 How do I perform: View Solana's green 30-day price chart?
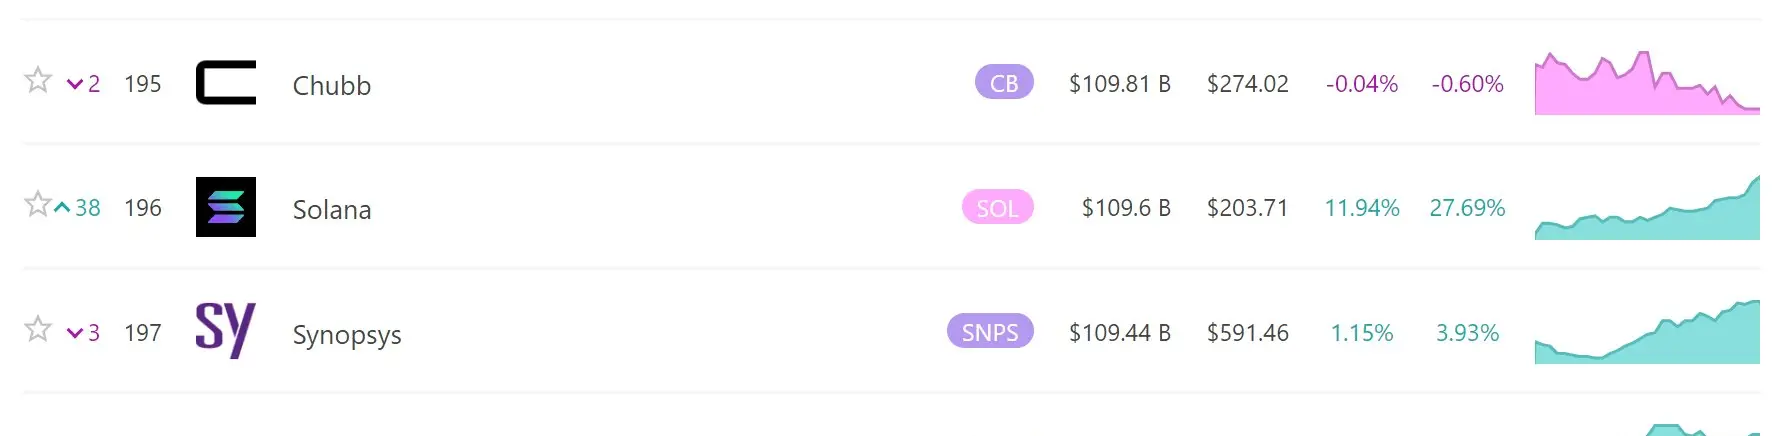[1647, 207]
